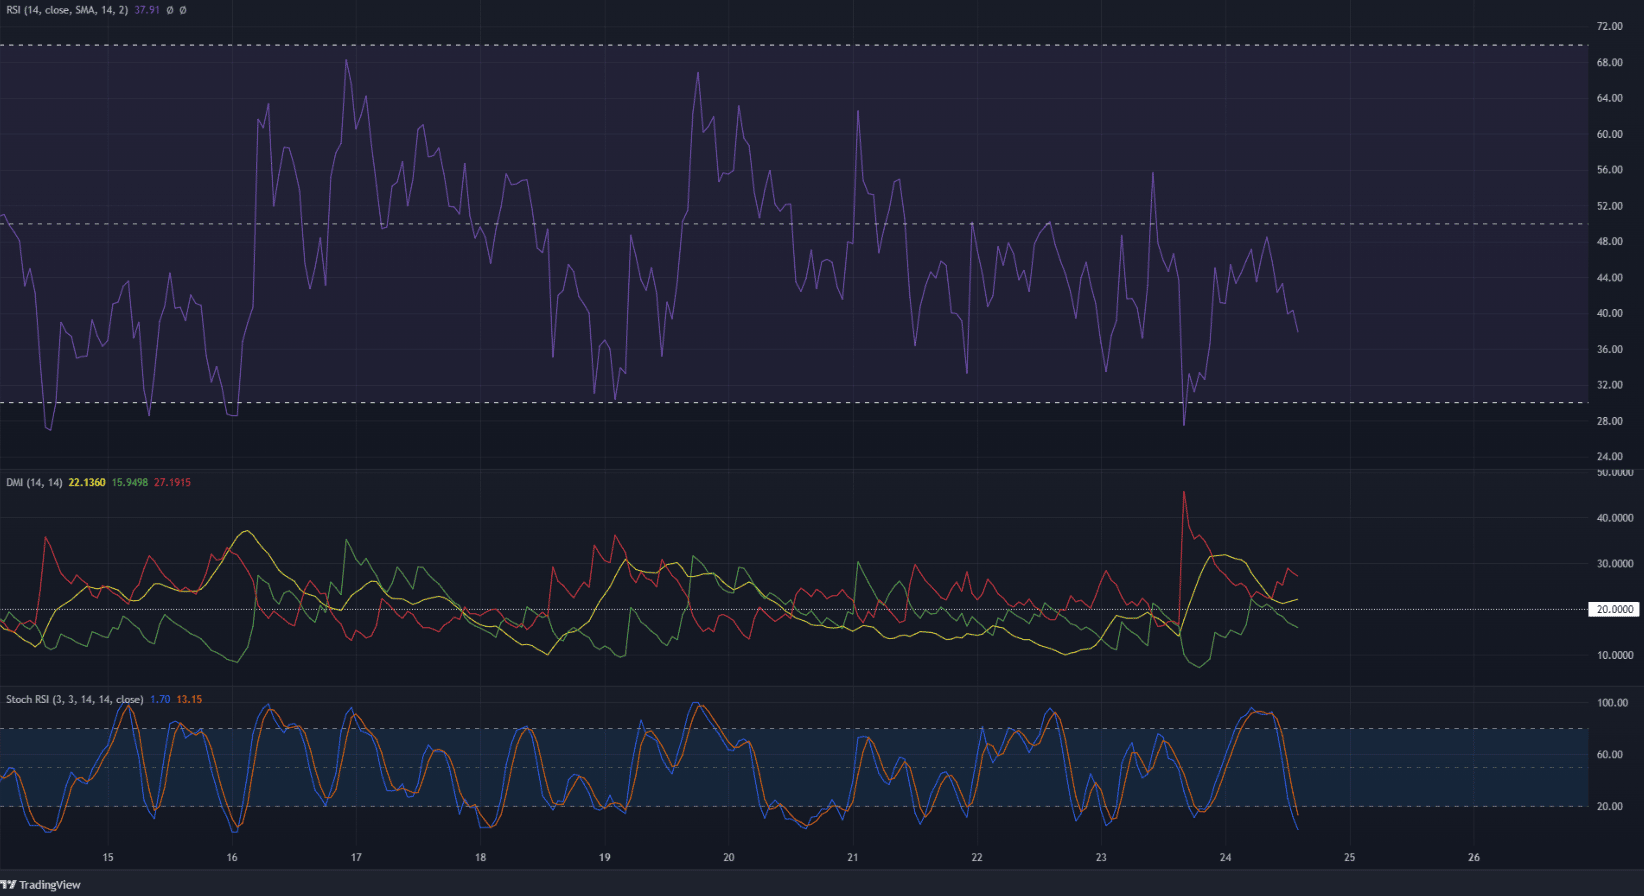Click date 16 on time axis
The height and width of the screenshot is (896, 1644).
pyautogui.click(x=232, y=857)
